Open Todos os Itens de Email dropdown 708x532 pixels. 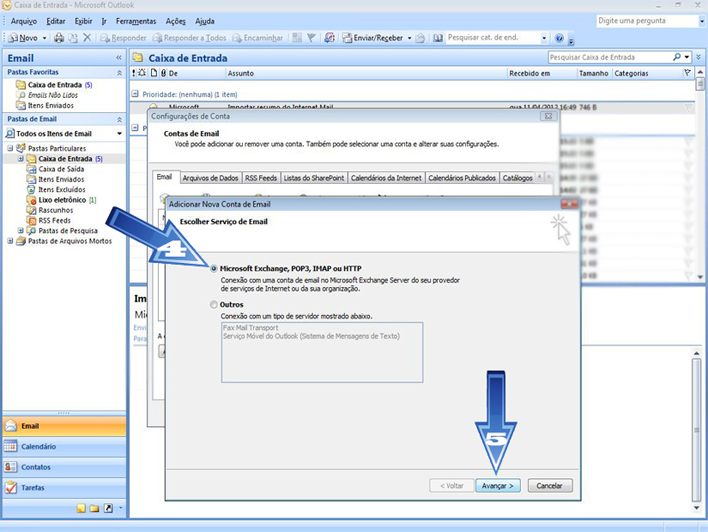tap(119, 134)
